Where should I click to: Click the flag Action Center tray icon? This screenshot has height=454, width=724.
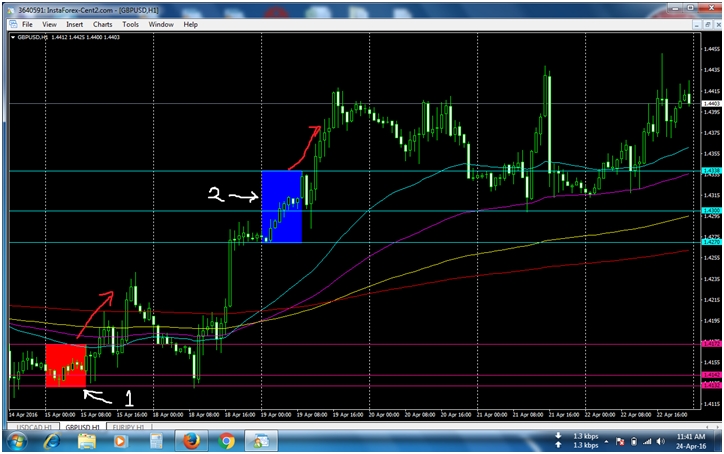point(620,442)
